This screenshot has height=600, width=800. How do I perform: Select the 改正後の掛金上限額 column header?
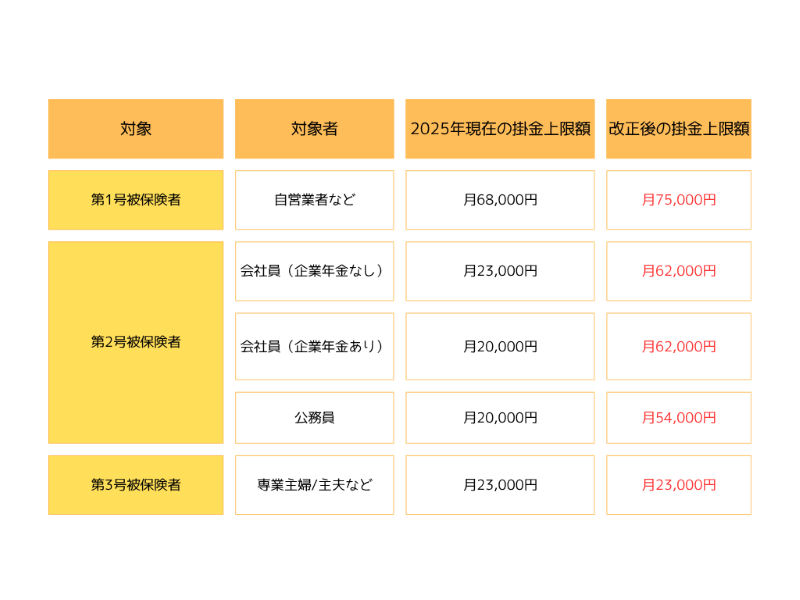(x=679, y=129)
